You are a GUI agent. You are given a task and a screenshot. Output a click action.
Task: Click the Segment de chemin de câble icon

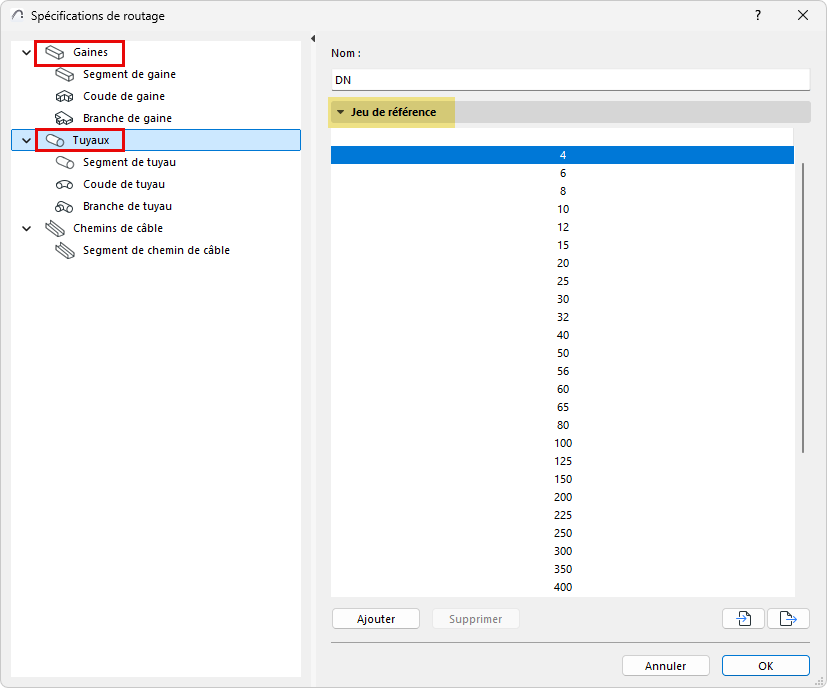click(64, 251)
